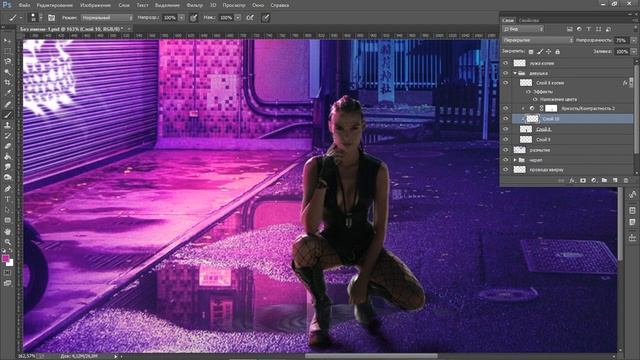Expand the 'череп' layer group
The height and width of the screenshot is (360, 640).
[x=515, y=160]
